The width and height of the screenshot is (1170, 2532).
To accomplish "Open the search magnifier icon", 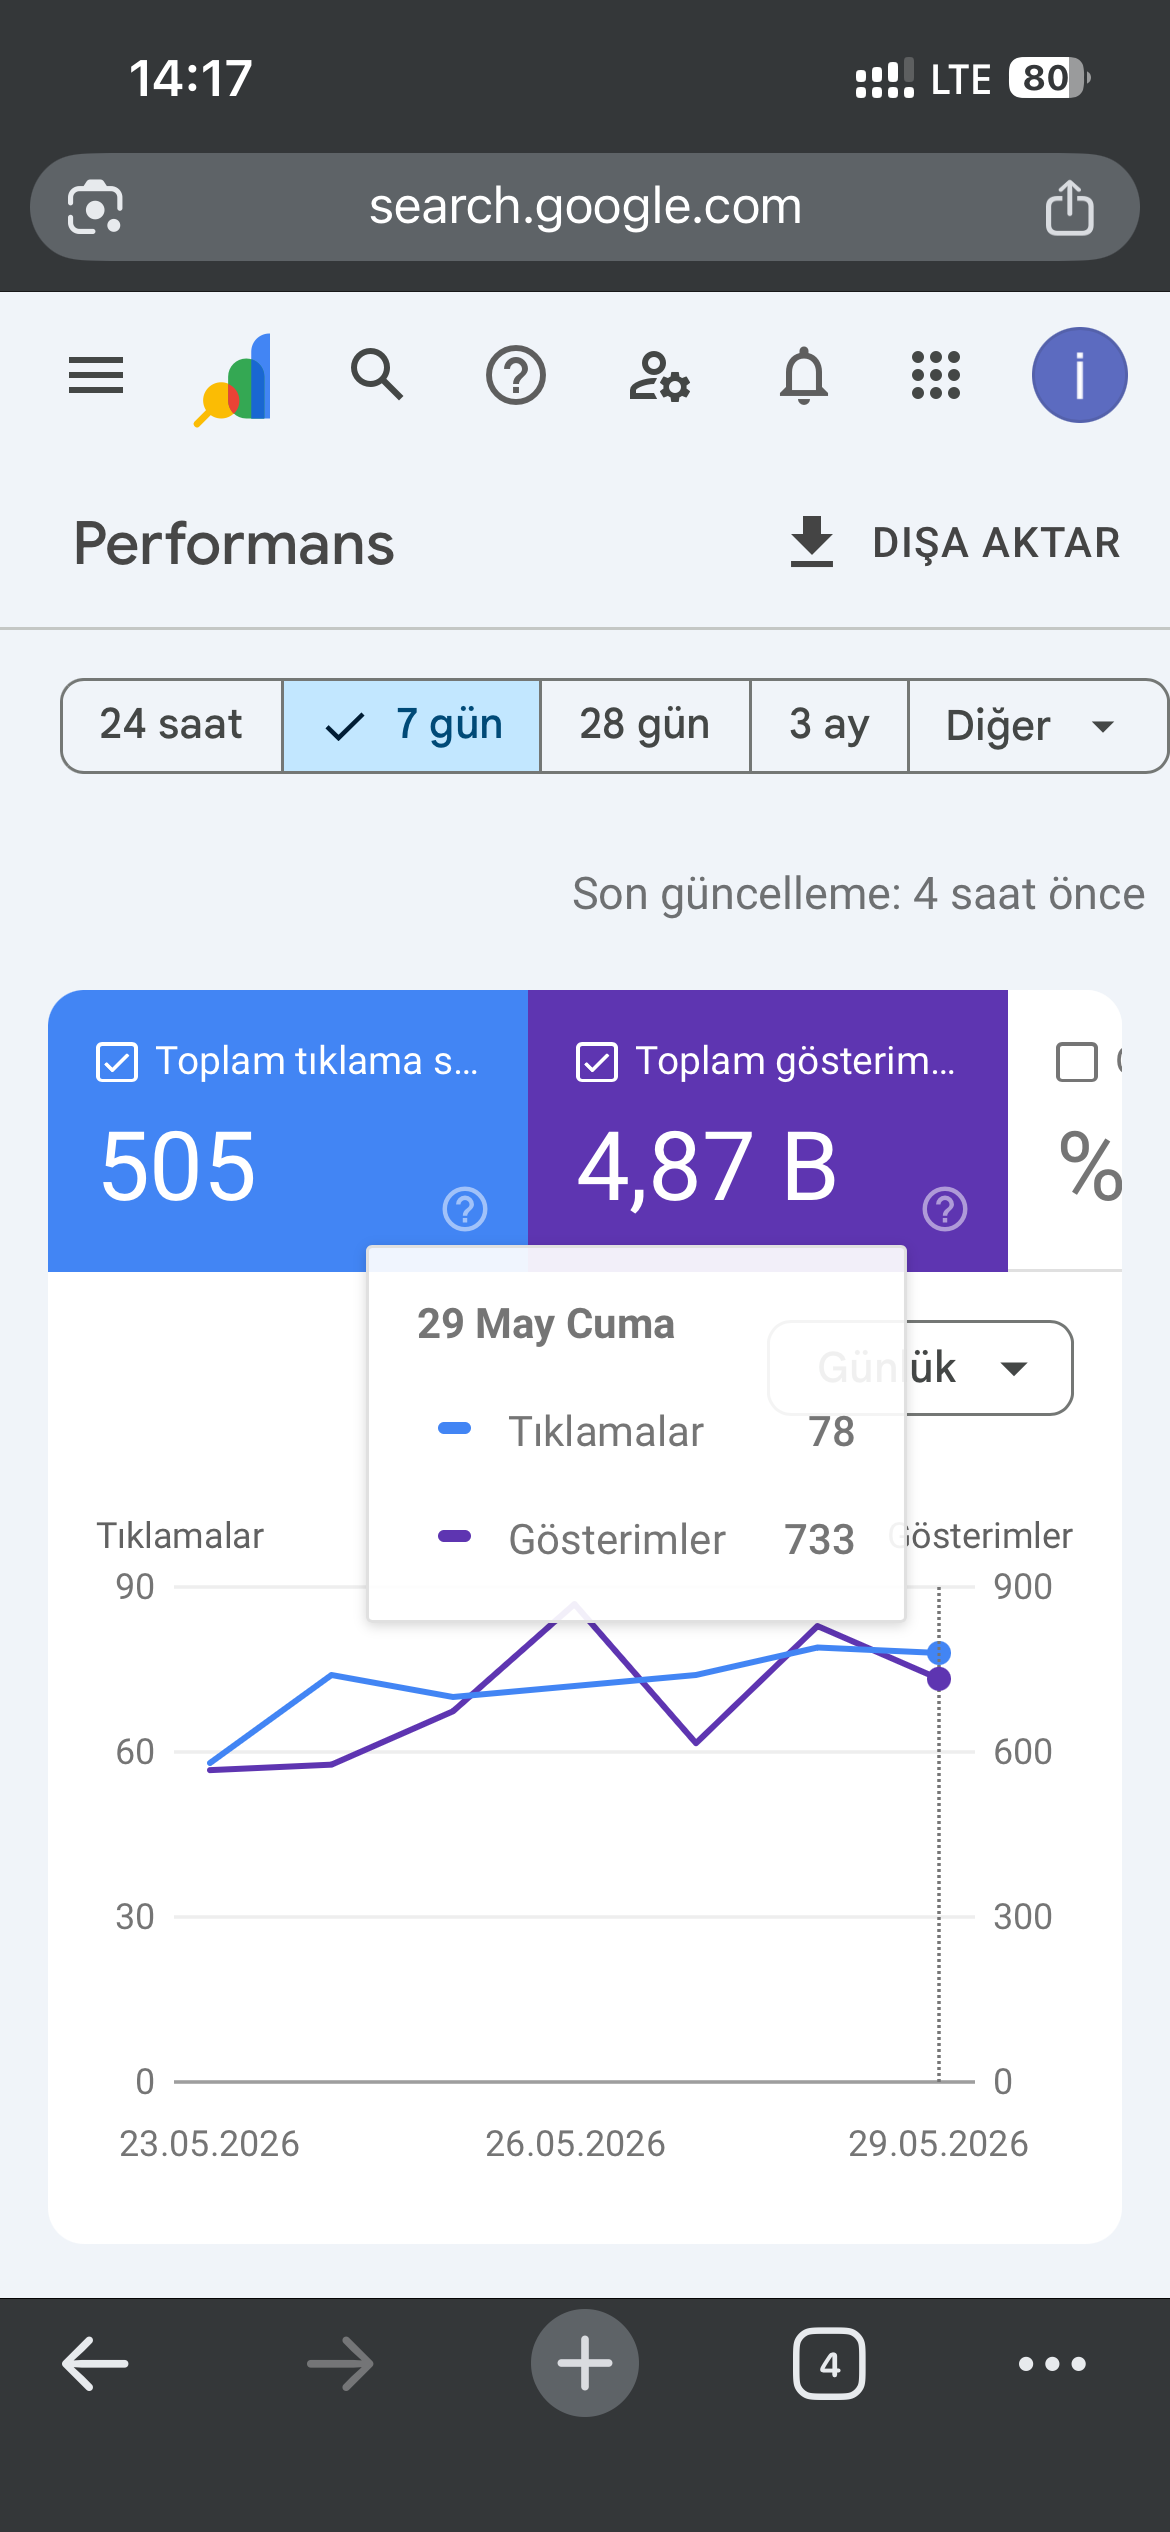I will click(x=377, y=375).
